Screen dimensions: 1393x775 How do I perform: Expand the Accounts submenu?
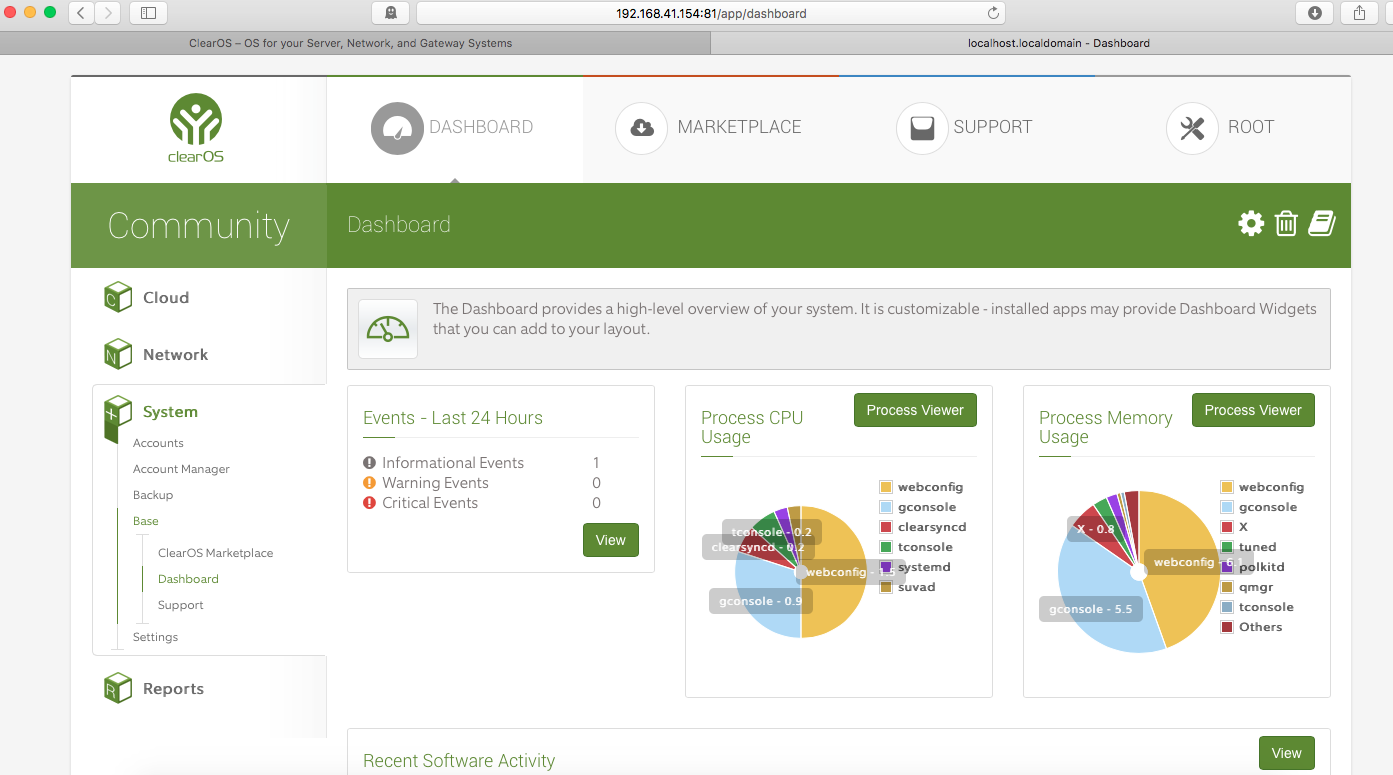[x=158, y=443]
